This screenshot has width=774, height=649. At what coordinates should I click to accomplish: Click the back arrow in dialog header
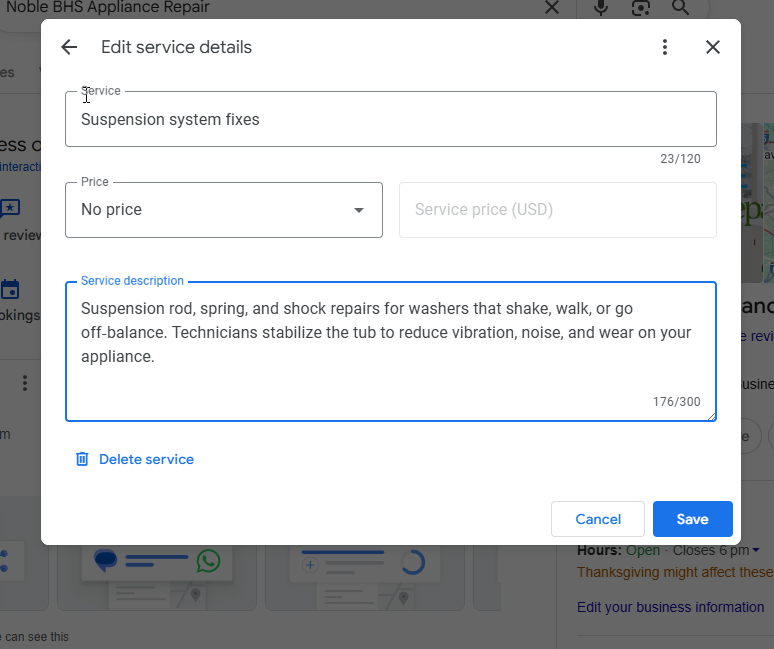(x=69, y=47)
